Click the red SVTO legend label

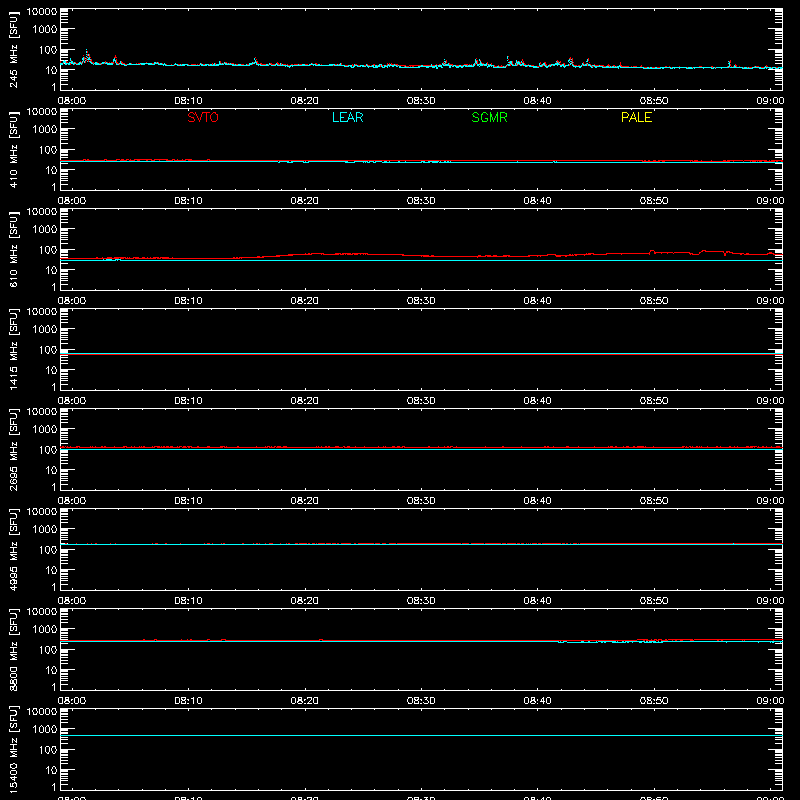coord(203,117)
